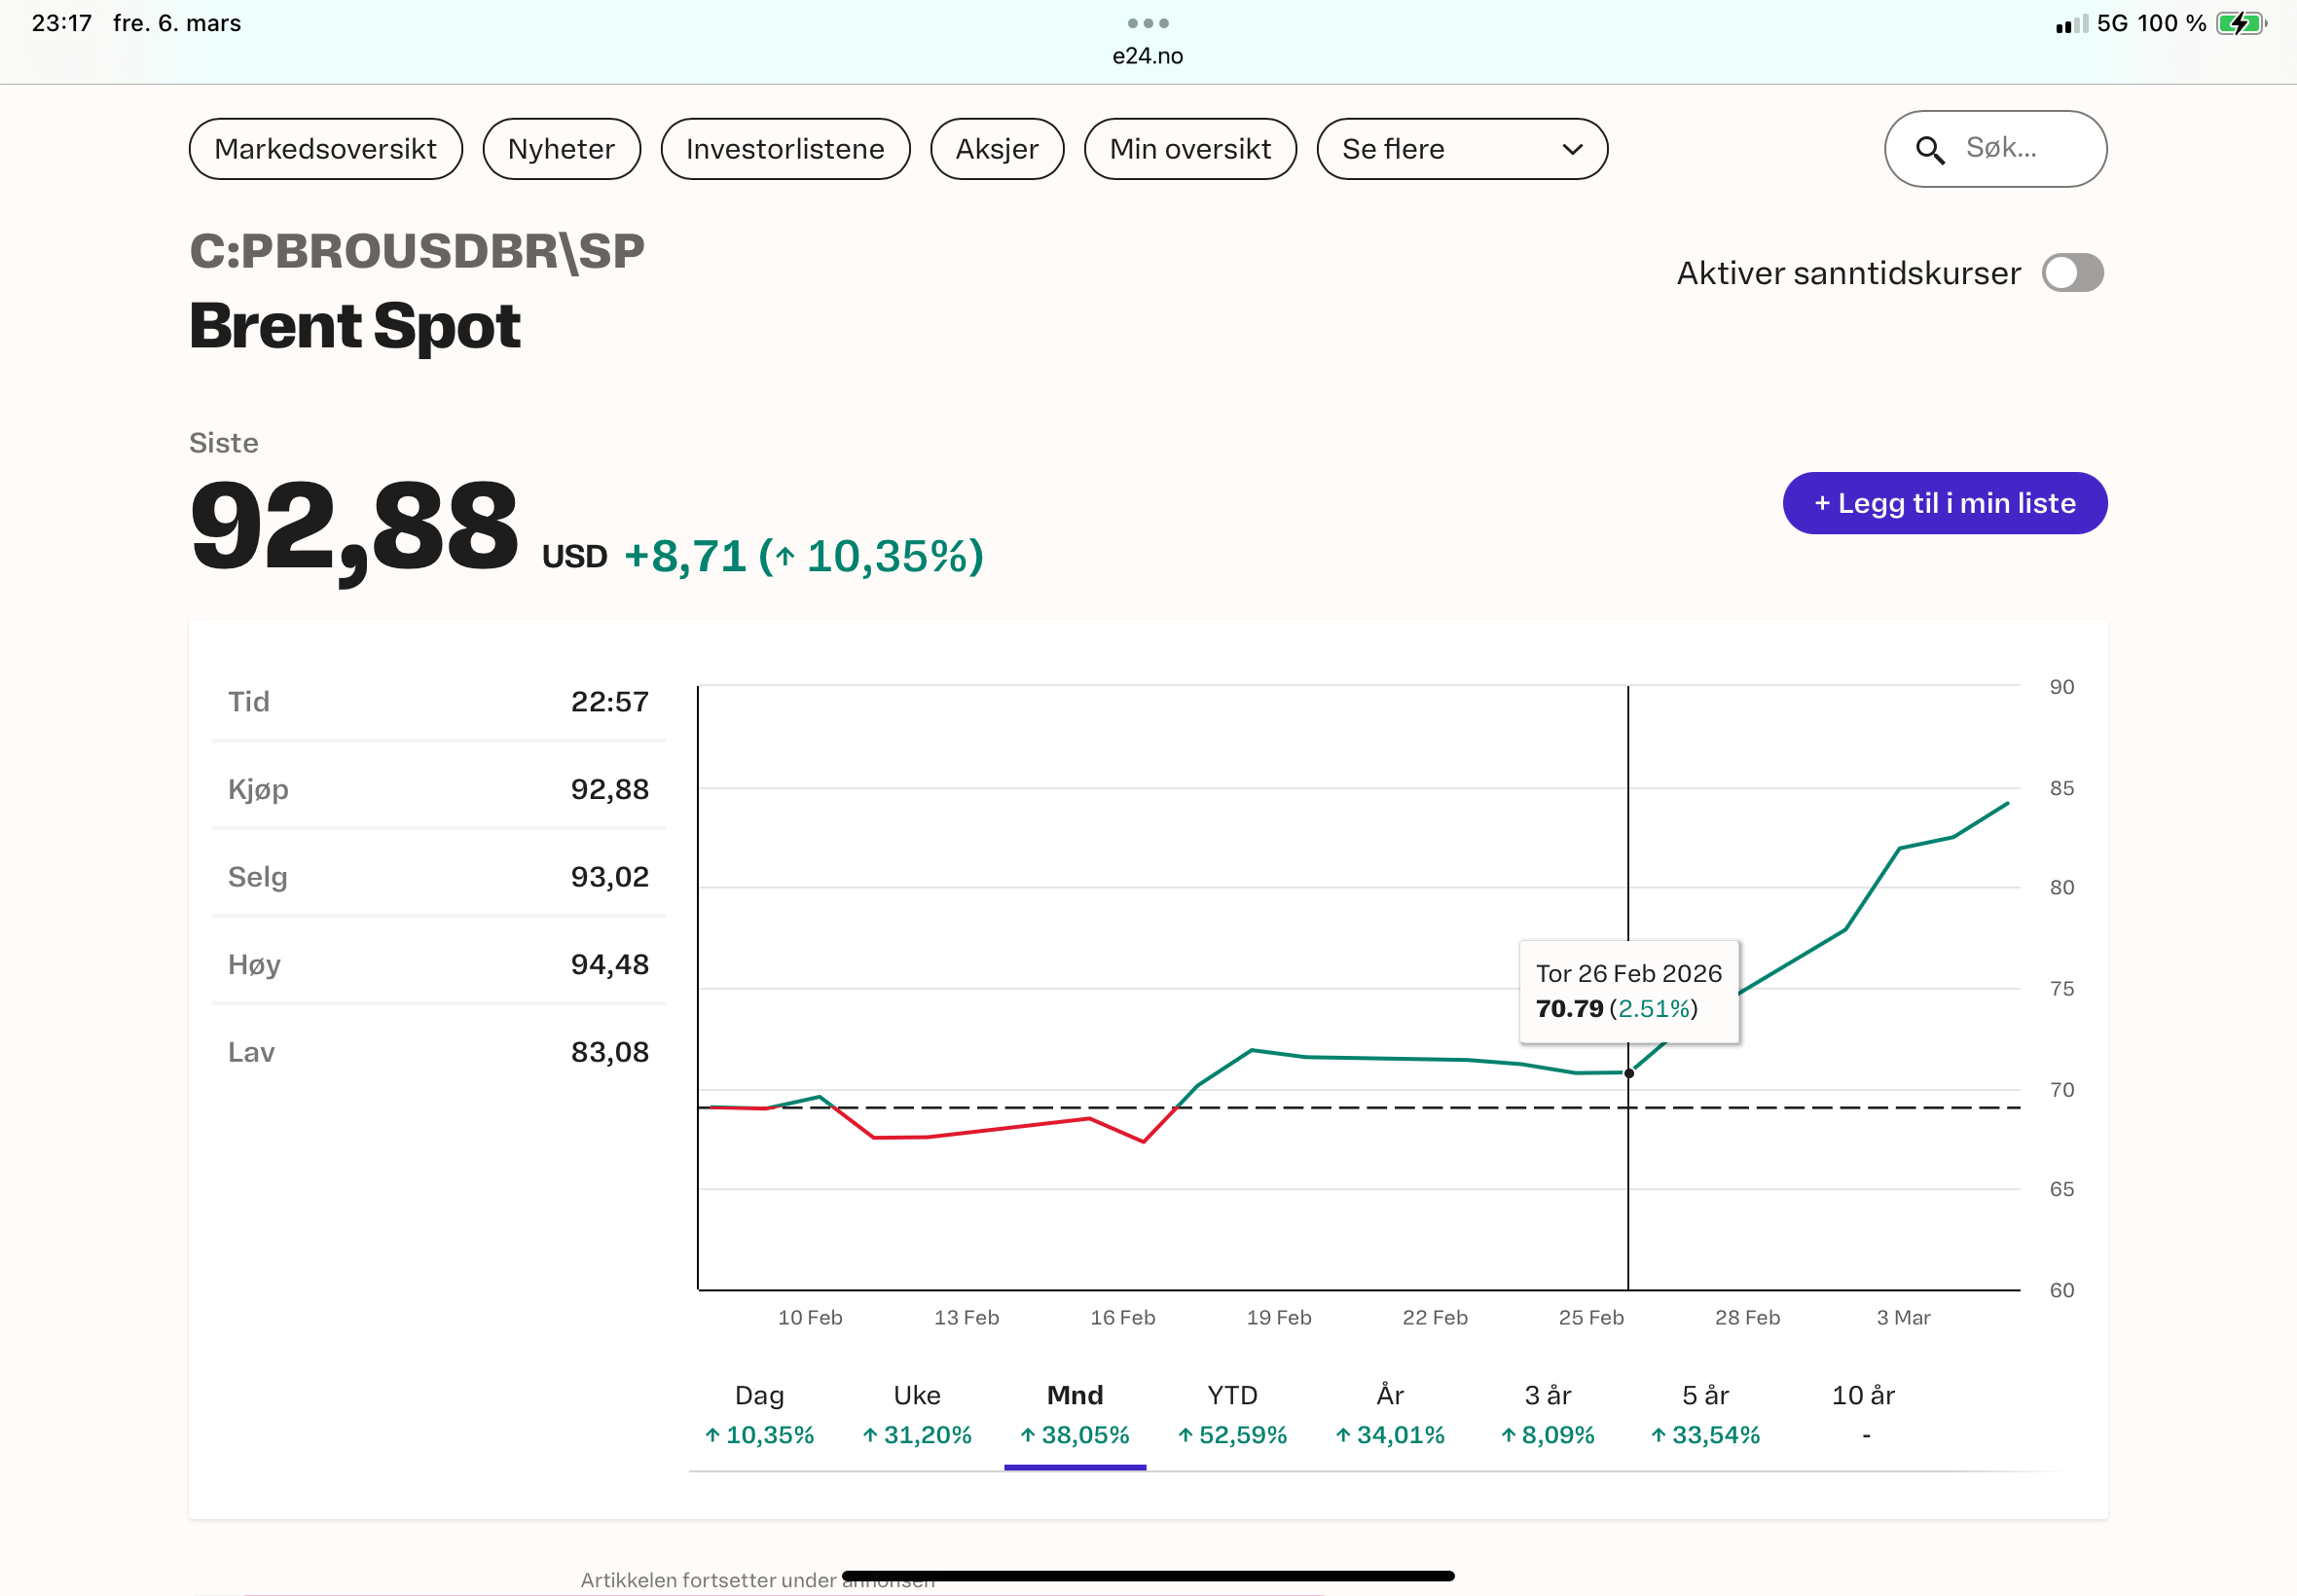Image resolution: width=2297 pixels, height=1596 pixels.
Task: Go to Investorlistene
Action: [x=784, y=149]
